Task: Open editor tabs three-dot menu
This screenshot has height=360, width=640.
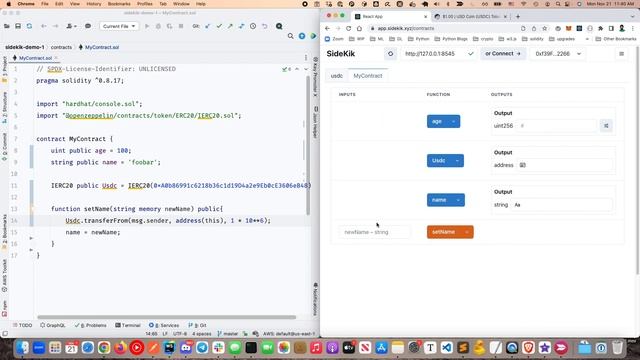Action: click(x=306, y=58)
